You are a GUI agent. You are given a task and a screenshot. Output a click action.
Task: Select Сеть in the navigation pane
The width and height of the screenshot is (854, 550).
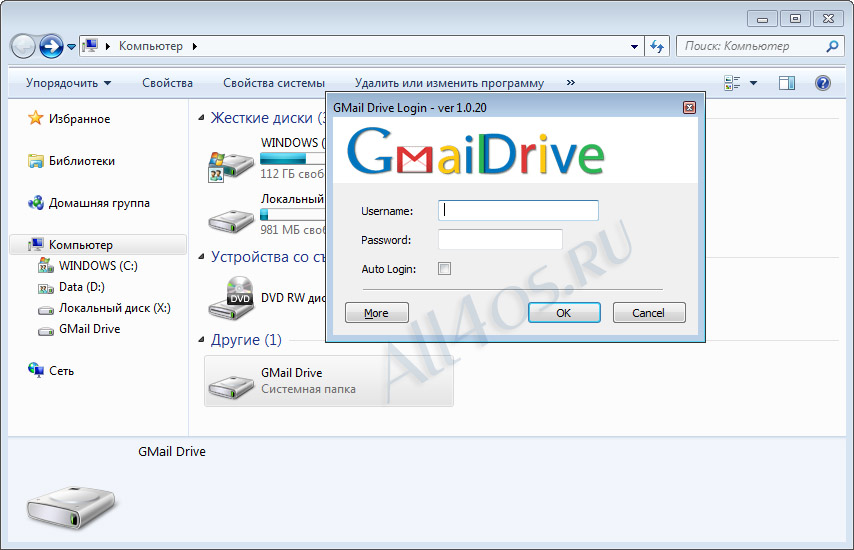click(61, 371)
